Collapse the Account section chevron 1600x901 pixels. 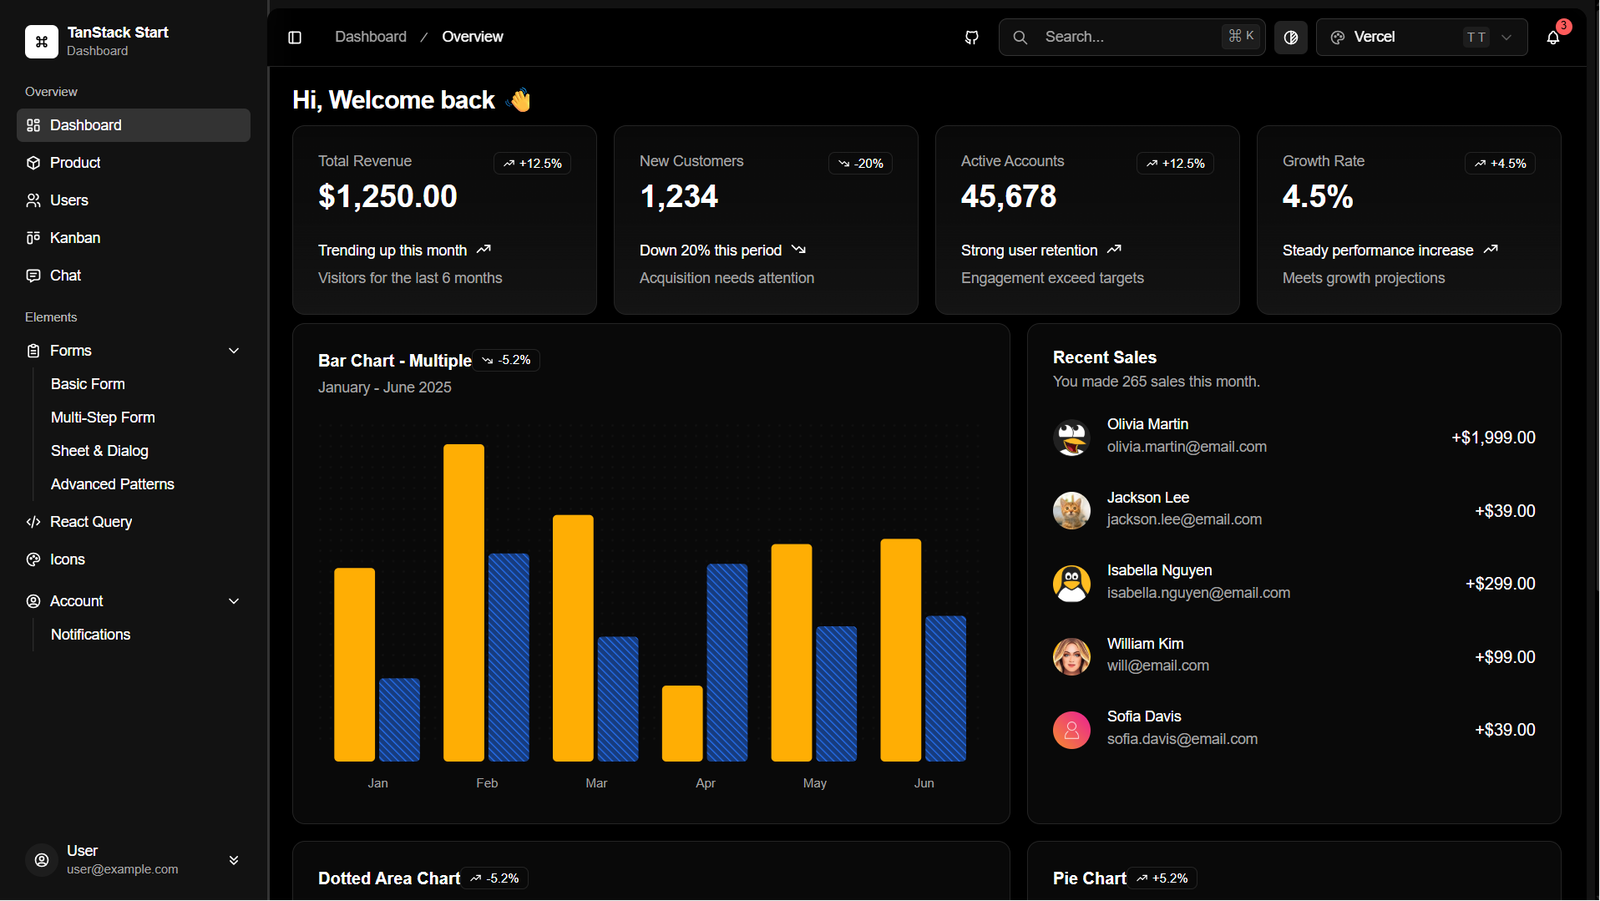[x=234, y=601]
